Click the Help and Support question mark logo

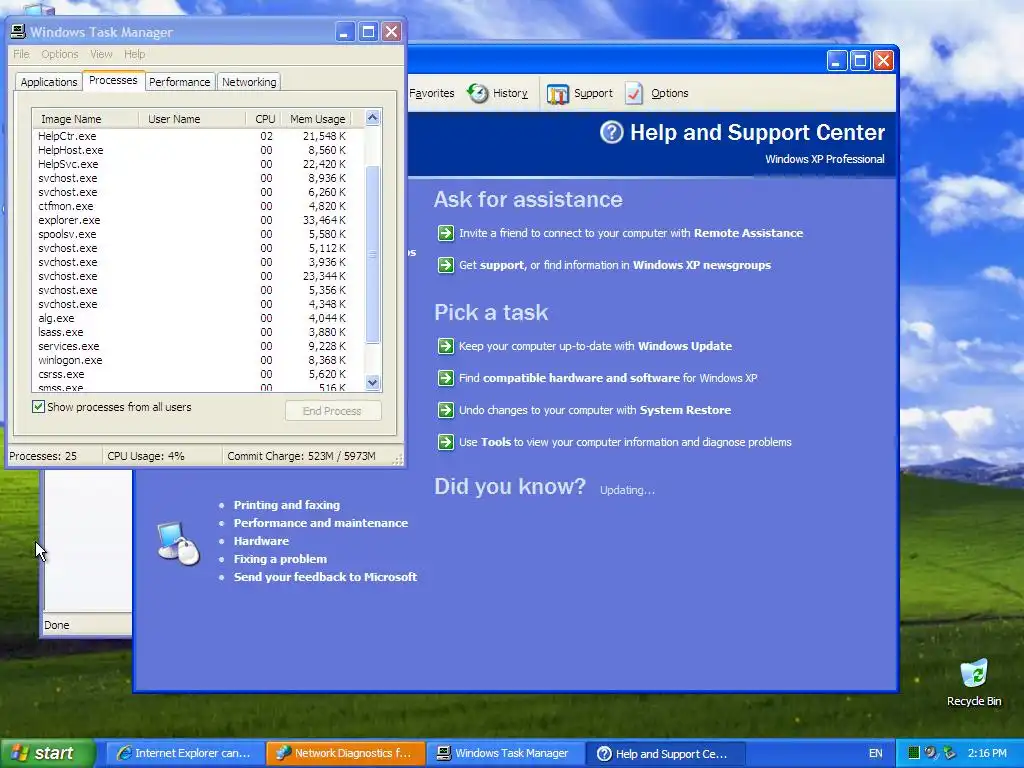(611, 133)
